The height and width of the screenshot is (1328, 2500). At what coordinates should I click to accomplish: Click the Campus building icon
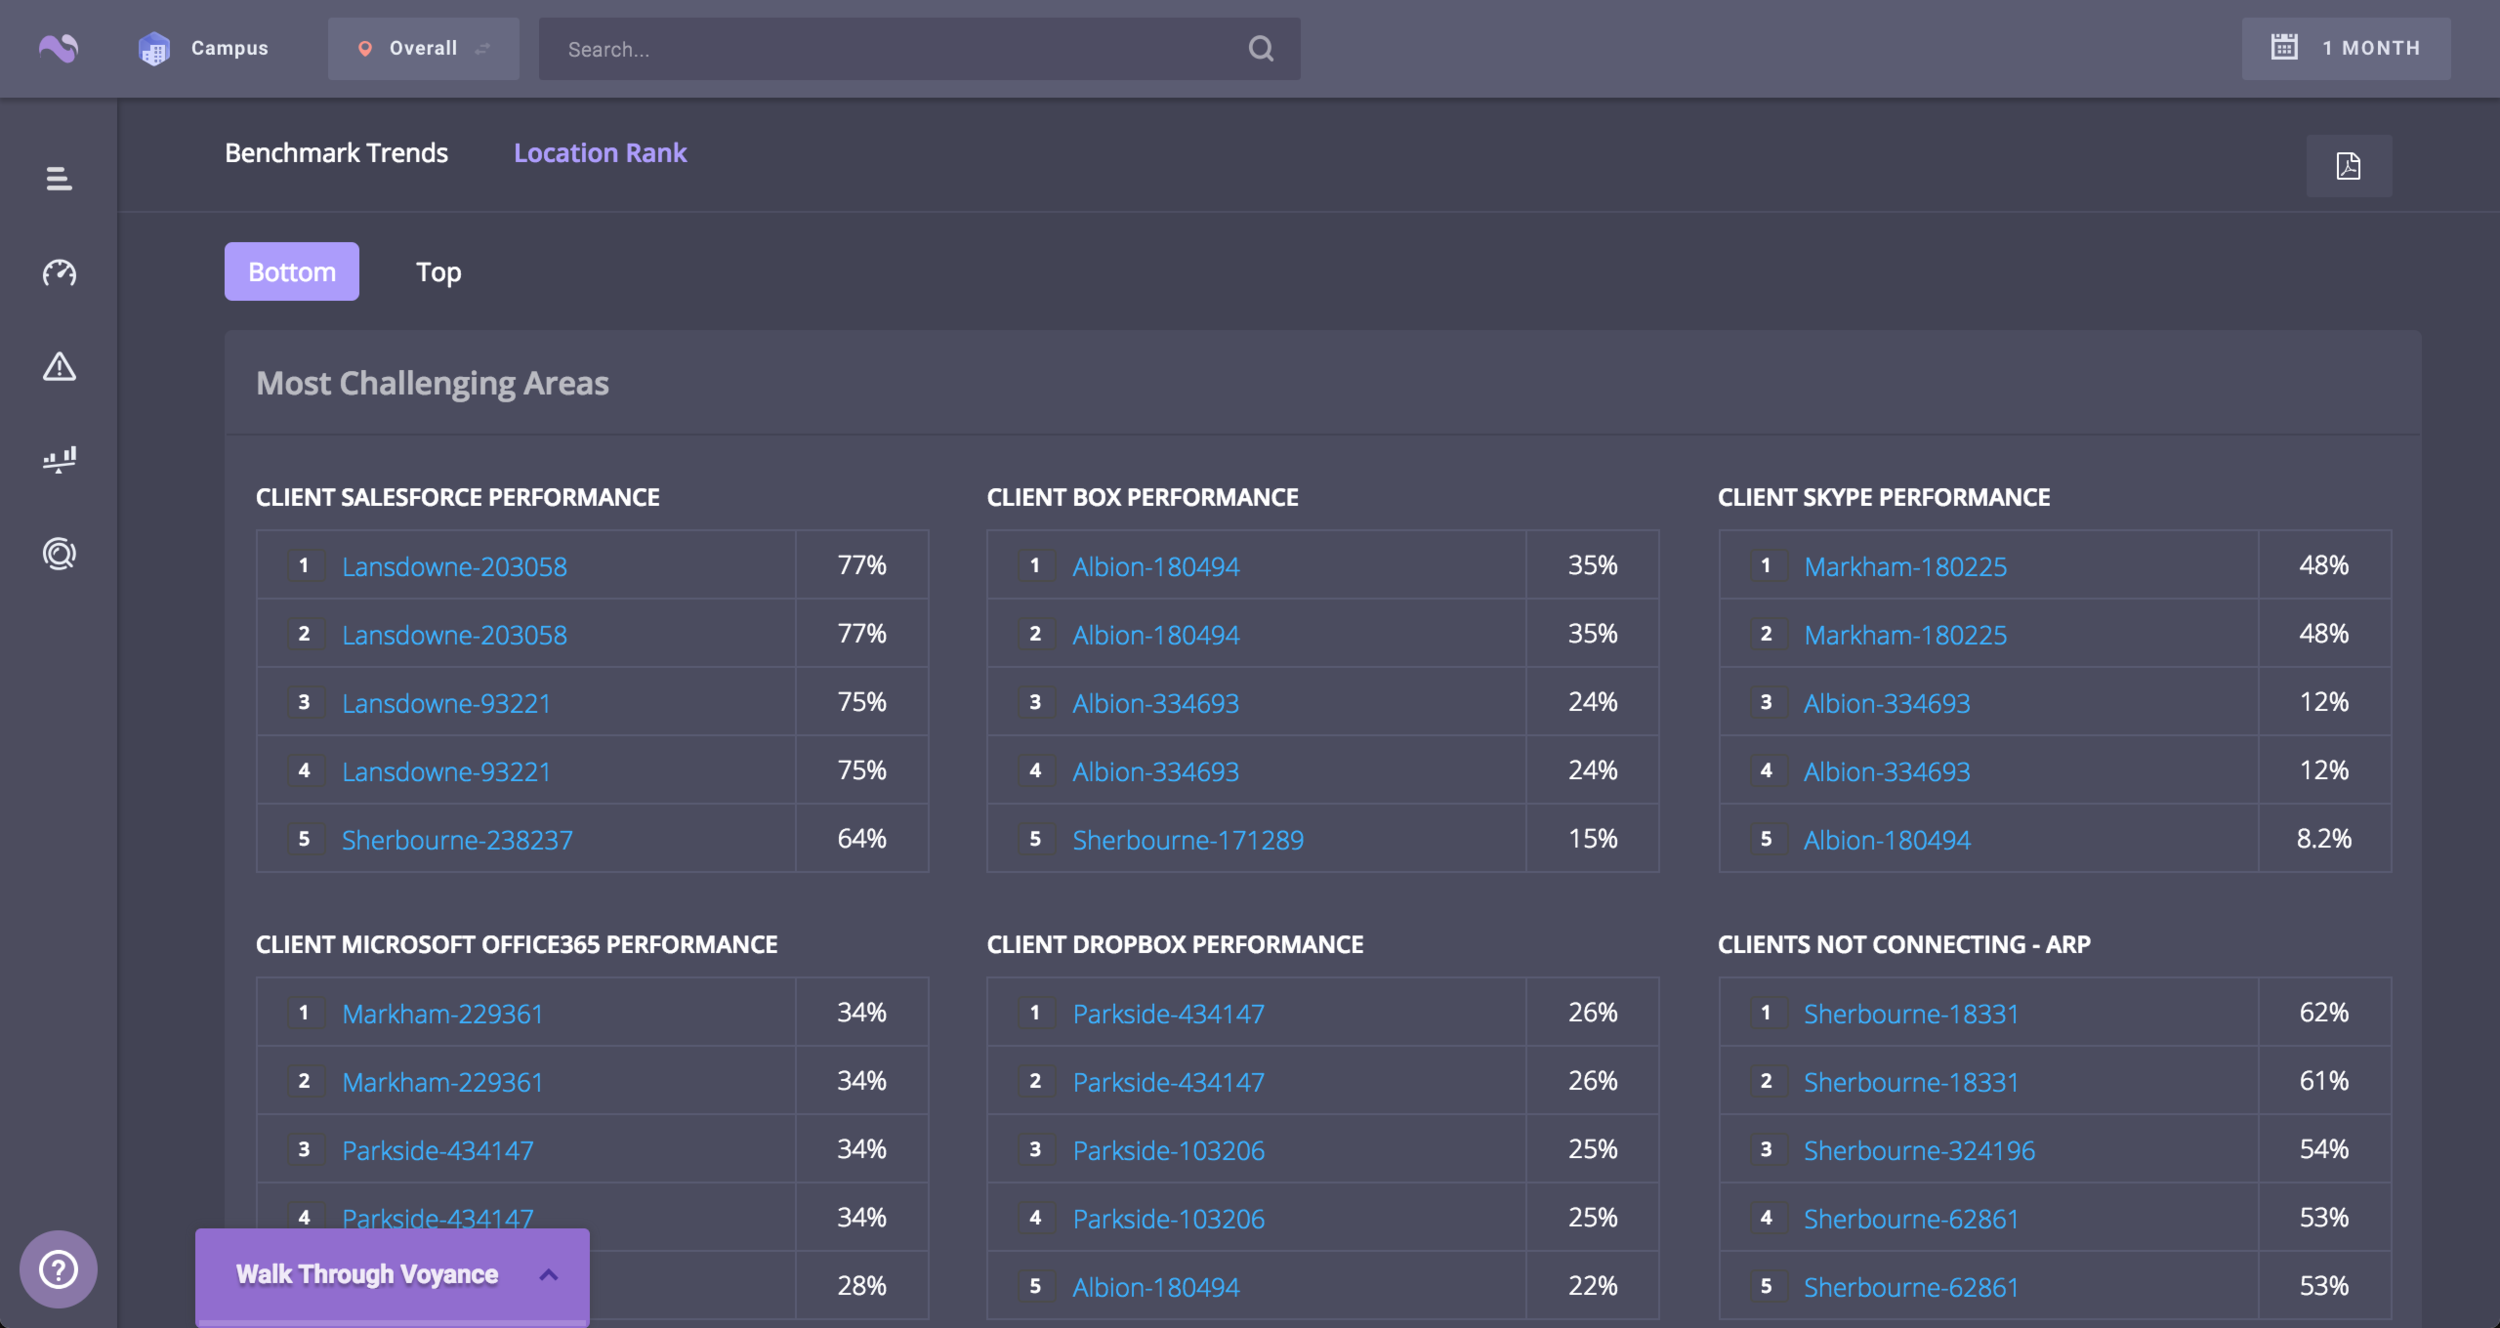point(154,48)
